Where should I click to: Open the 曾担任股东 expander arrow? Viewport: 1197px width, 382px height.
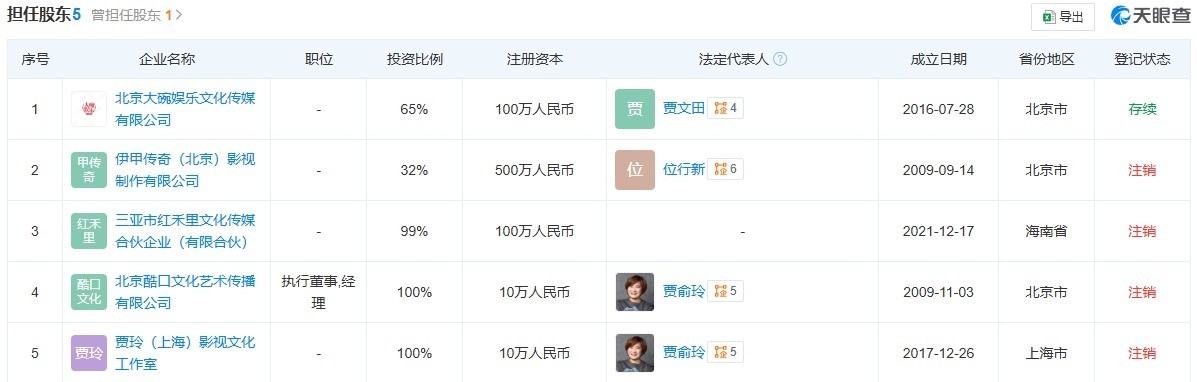tap(179, 15)
